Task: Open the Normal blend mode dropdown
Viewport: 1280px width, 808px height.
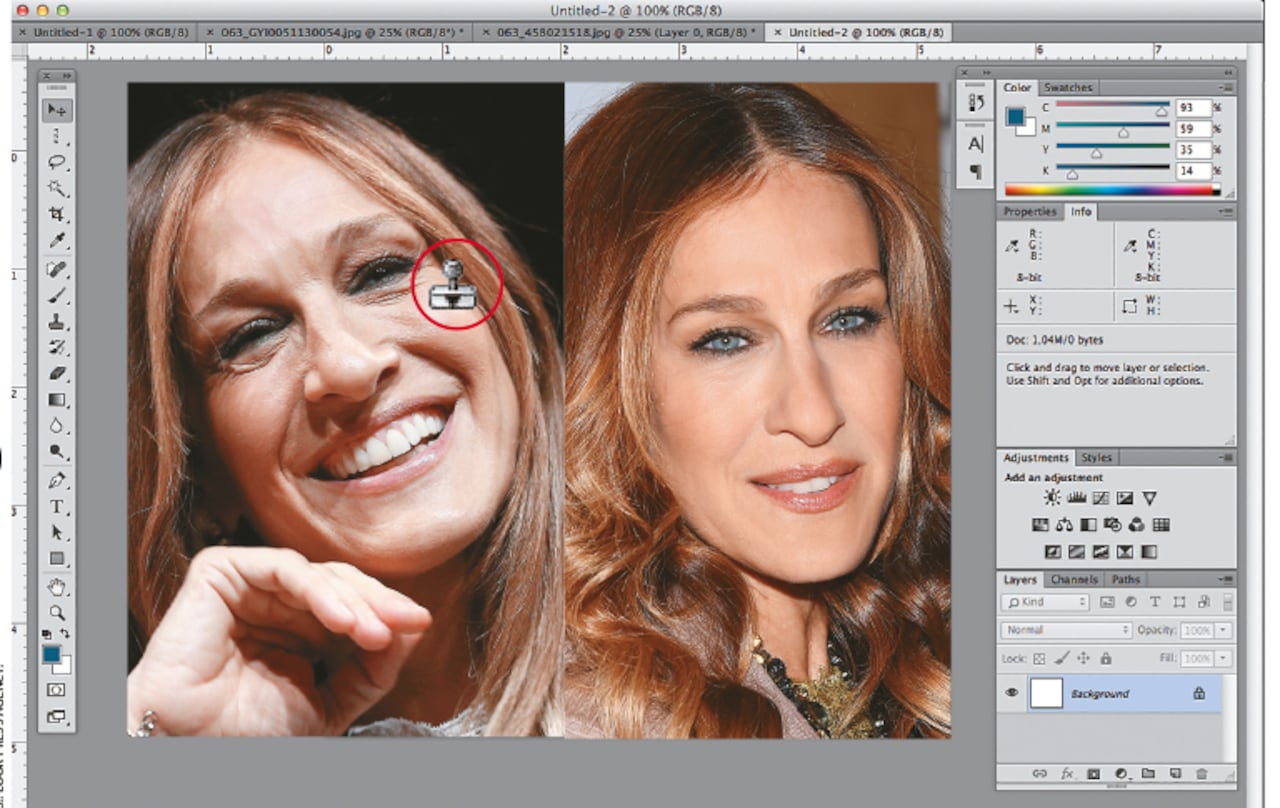Action: (x=1066, y=631)
